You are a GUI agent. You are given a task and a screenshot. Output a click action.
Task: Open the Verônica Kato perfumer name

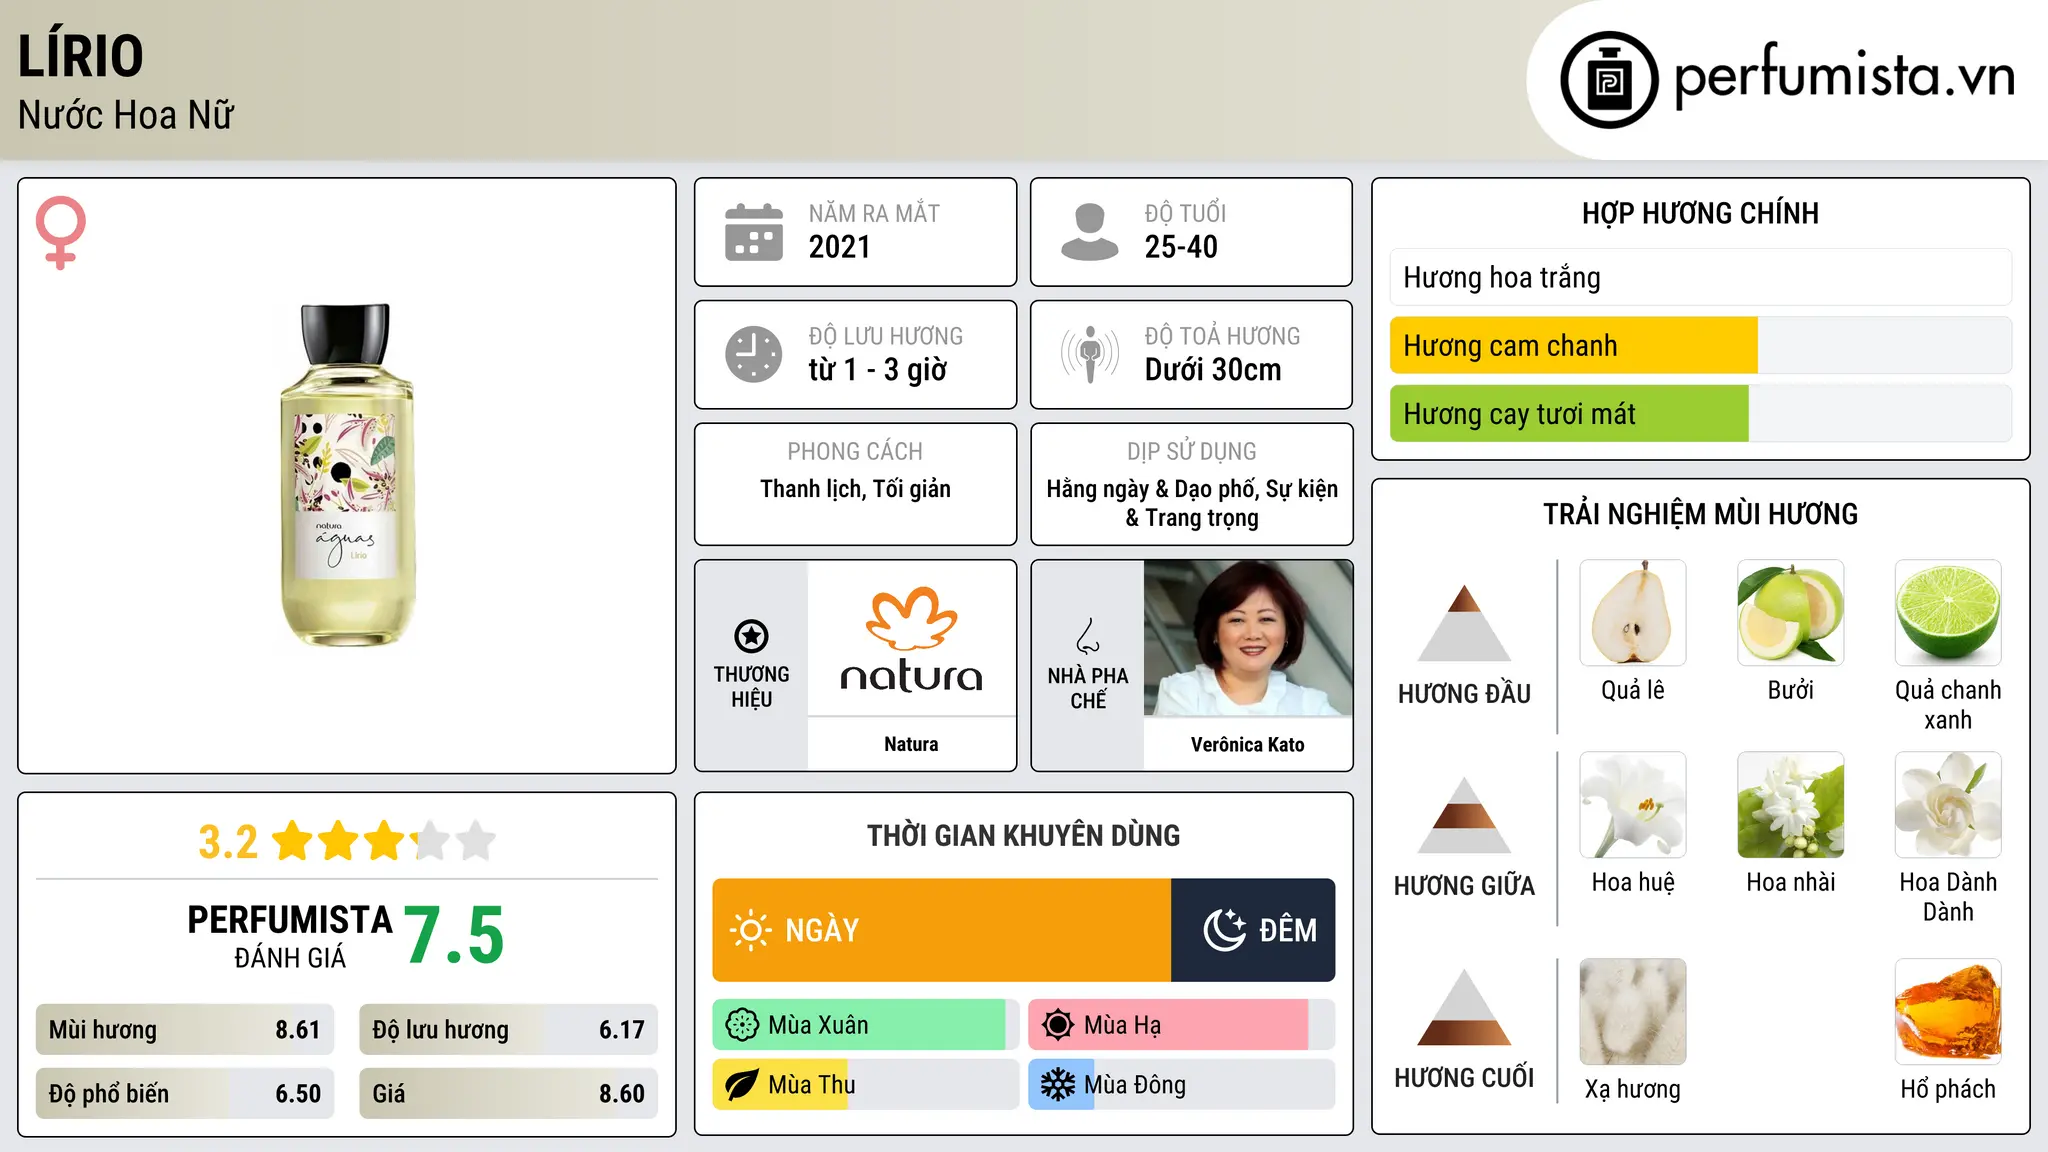1247,745
